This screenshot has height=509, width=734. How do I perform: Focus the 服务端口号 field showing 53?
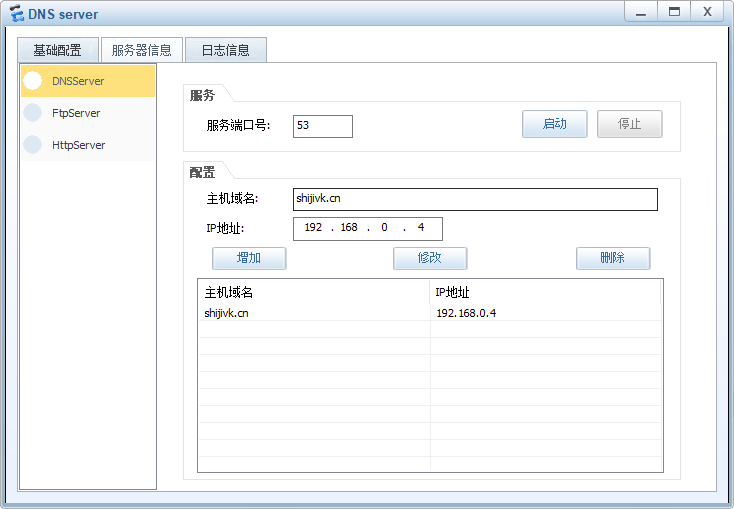tap(323, 126)
